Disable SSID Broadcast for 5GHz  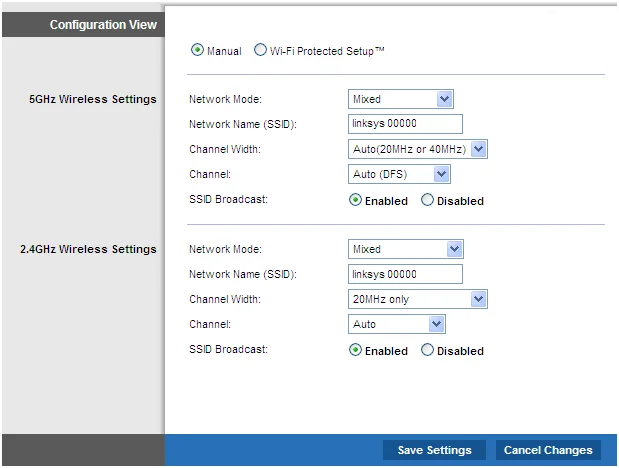(427, 200)
